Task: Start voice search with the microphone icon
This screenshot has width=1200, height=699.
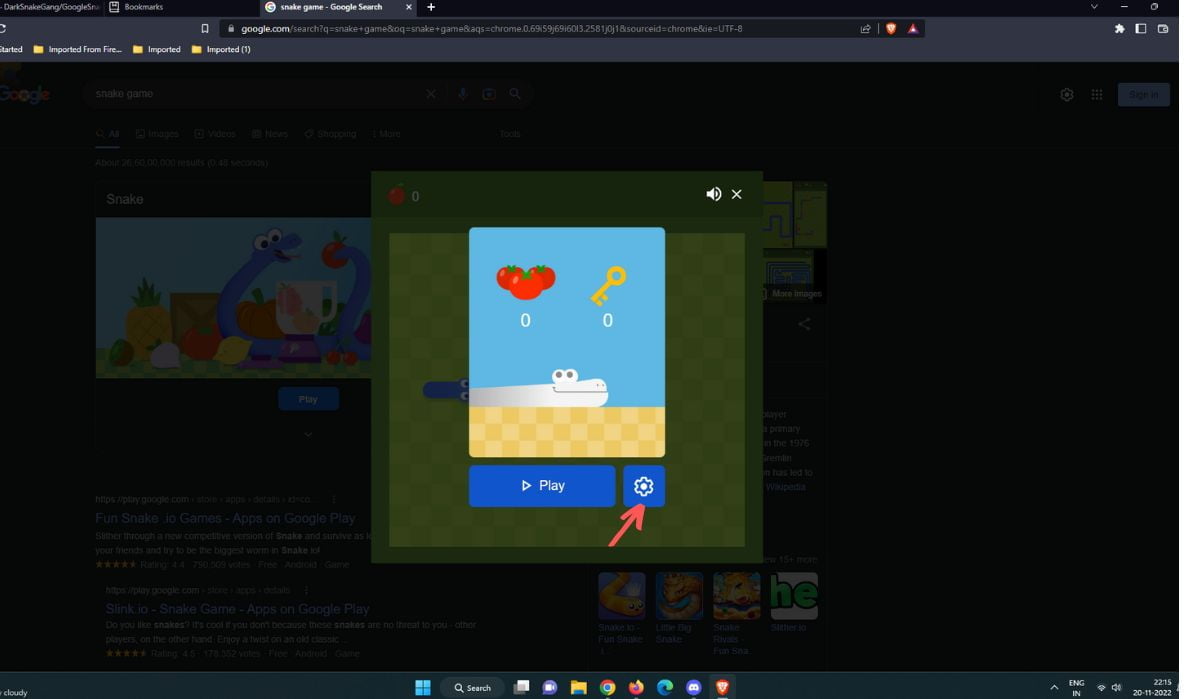Action: pos(462,93)
